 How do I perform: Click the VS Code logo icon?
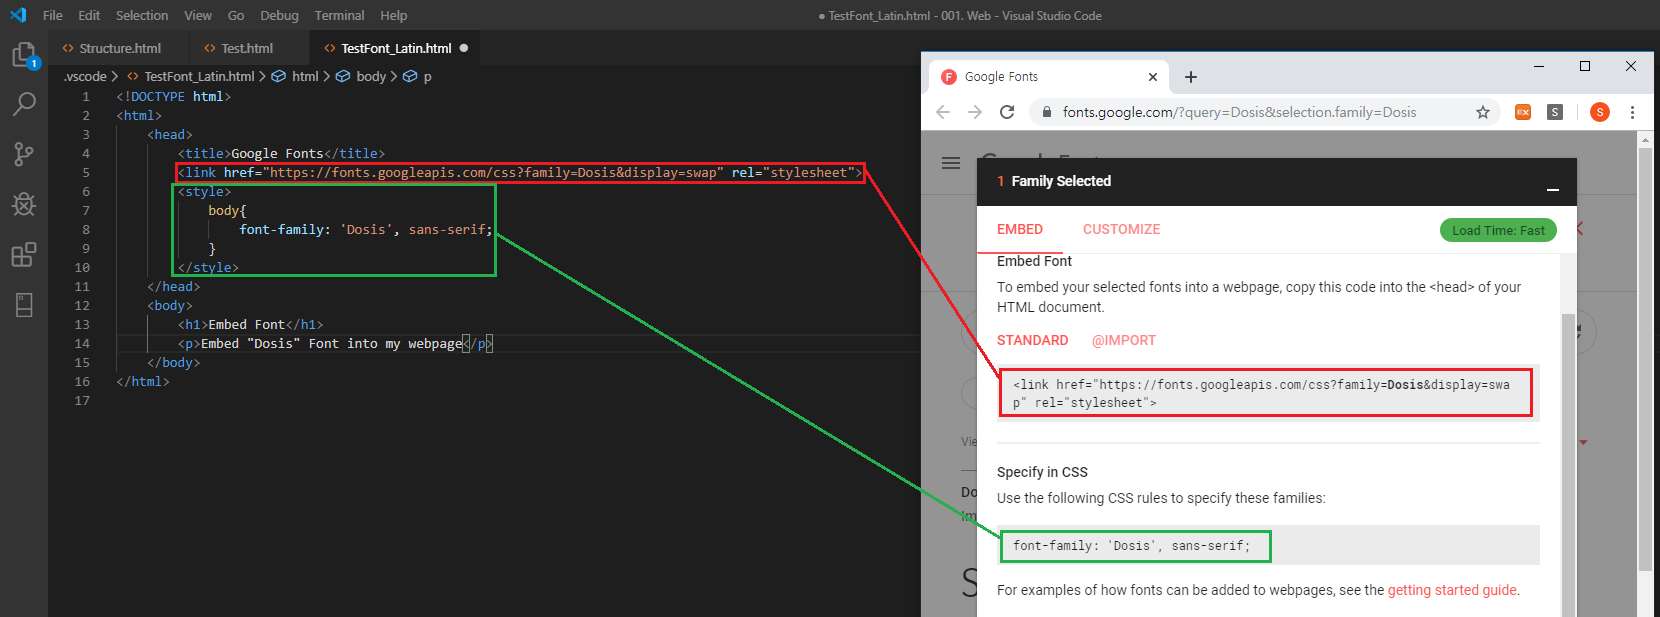[18, 15]
